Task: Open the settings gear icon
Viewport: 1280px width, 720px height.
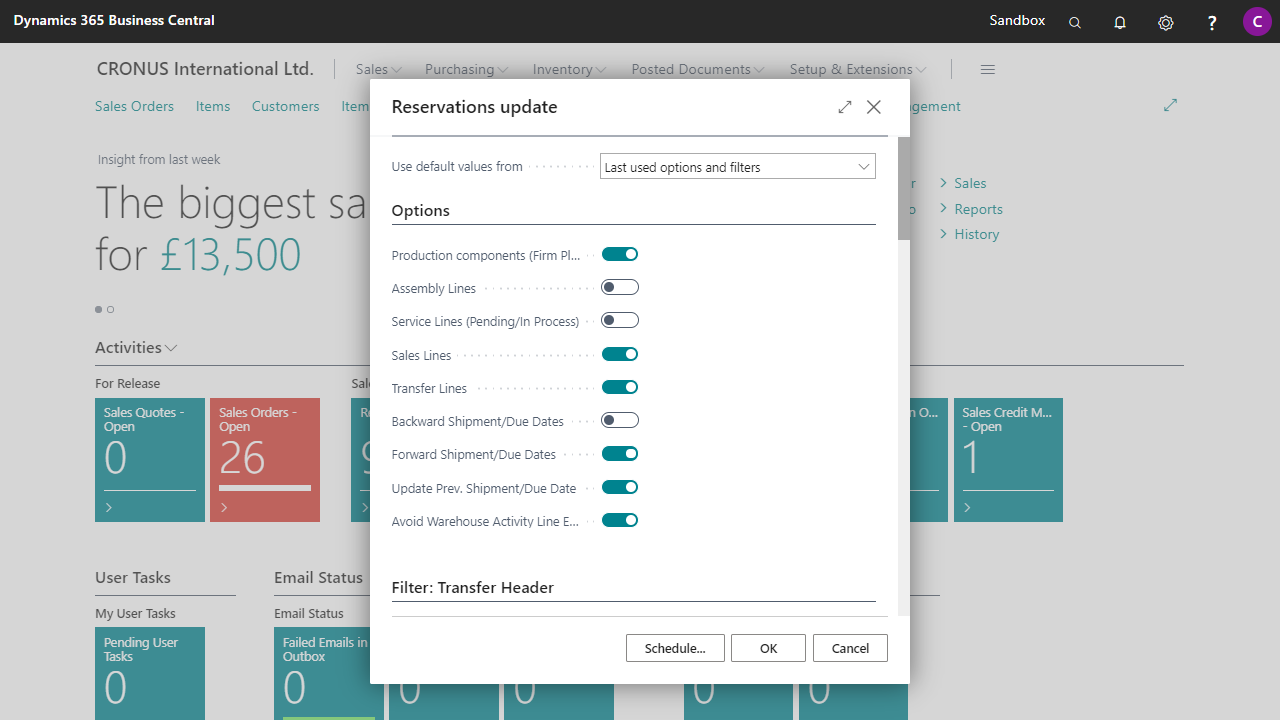Action: 1166,22
